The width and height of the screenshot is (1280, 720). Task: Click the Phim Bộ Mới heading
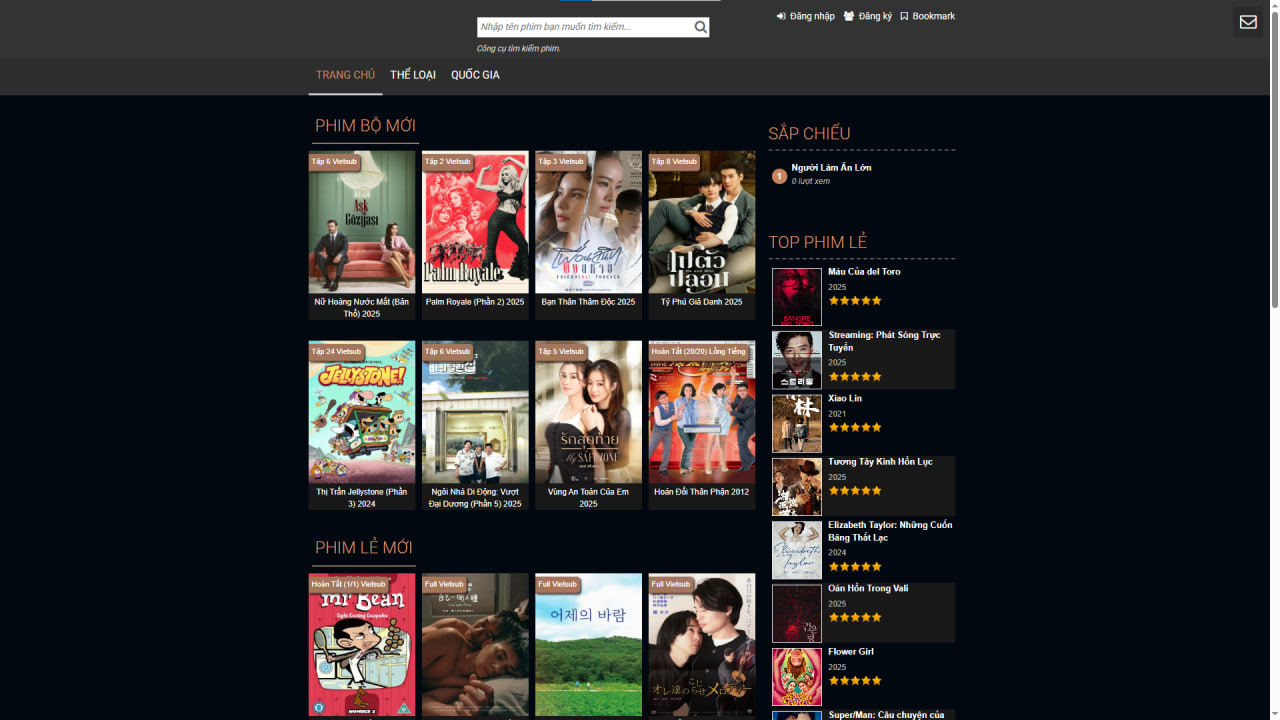click(x=365, y=126)
